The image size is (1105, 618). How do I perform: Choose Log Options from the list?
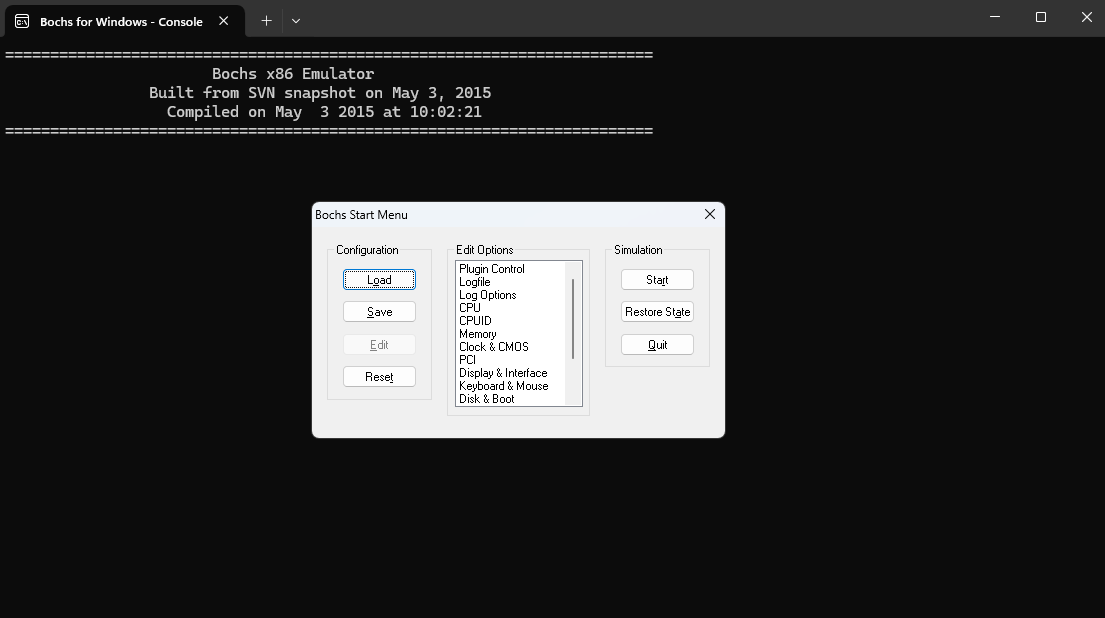pos(488,295)
